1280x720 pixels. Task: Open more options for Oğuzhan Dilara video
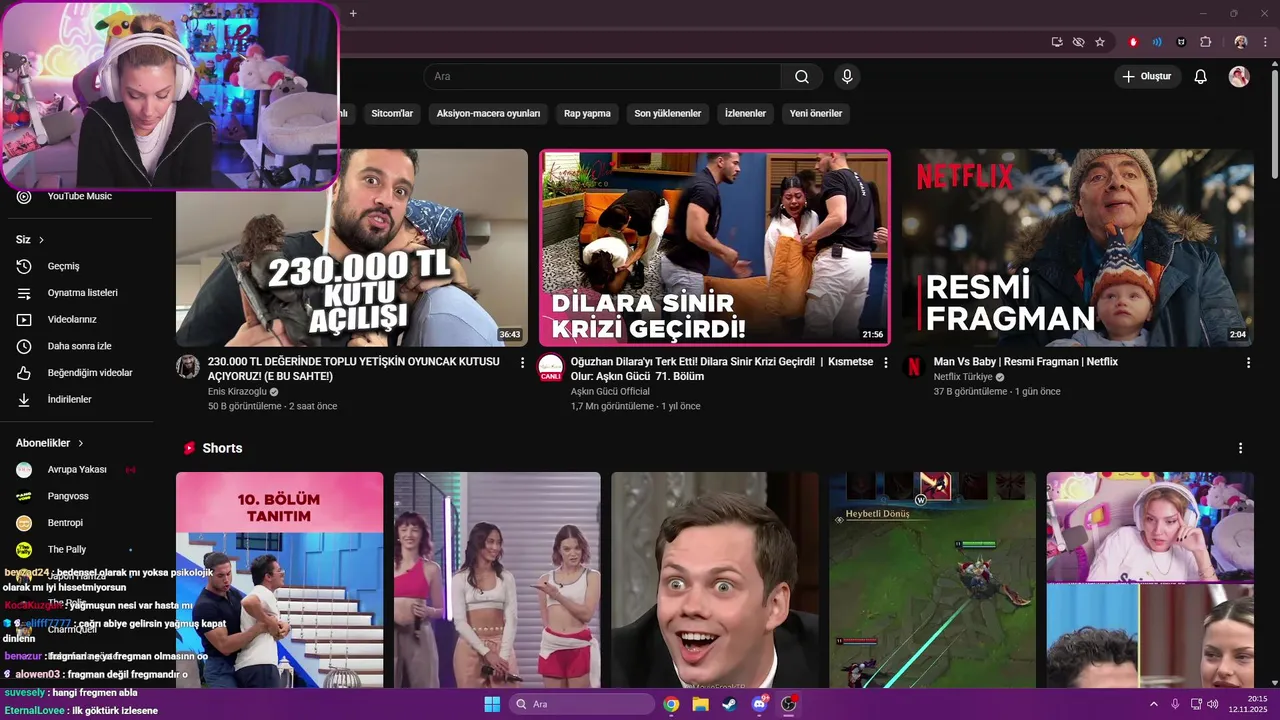coord(885,363)
